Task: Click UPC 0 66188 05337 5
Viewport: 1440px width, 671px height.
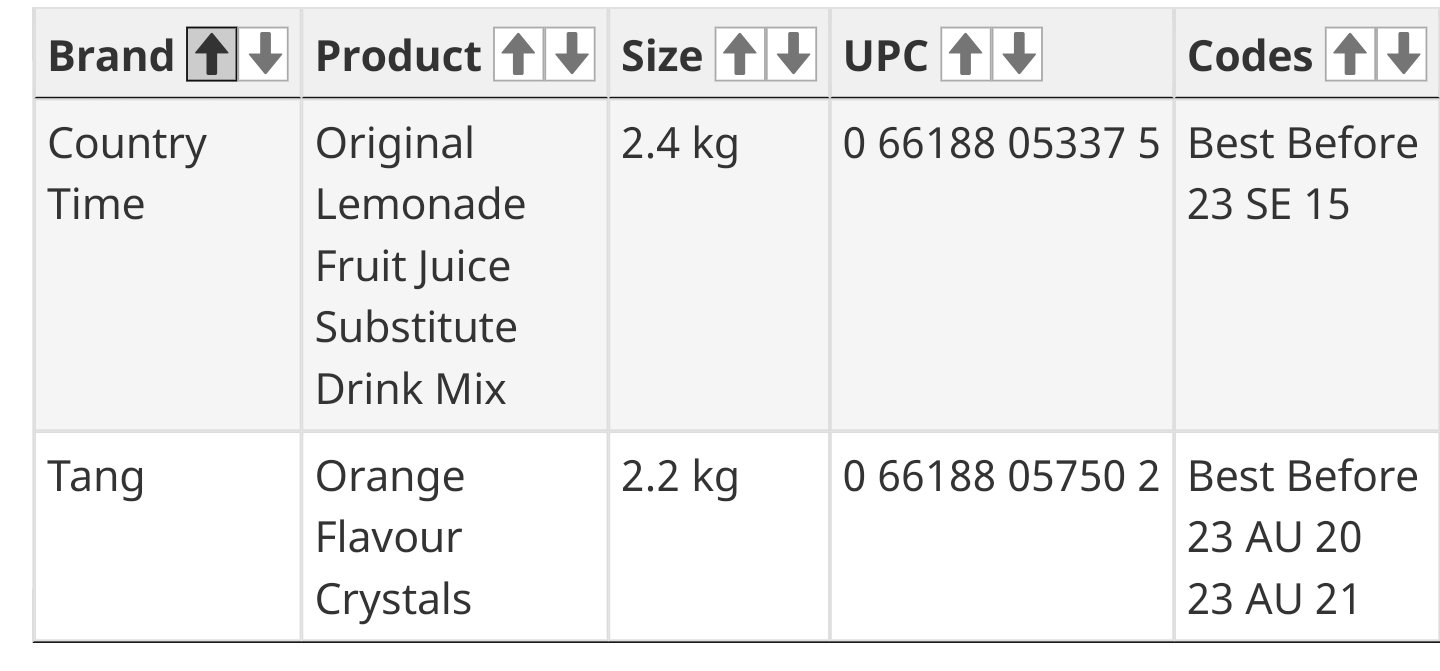Action: (1001, 144)
